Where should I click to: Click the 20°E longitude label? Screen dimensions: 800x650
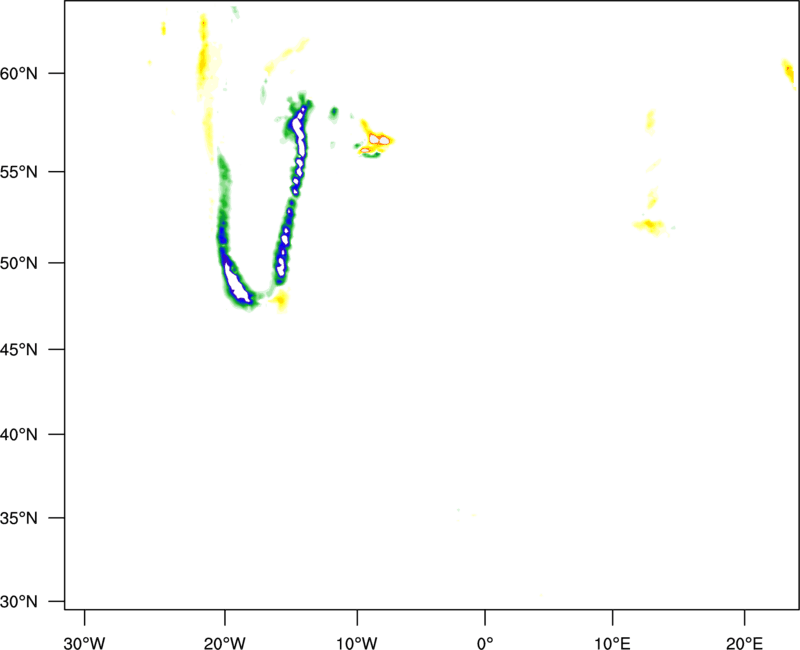click(744, 643)
